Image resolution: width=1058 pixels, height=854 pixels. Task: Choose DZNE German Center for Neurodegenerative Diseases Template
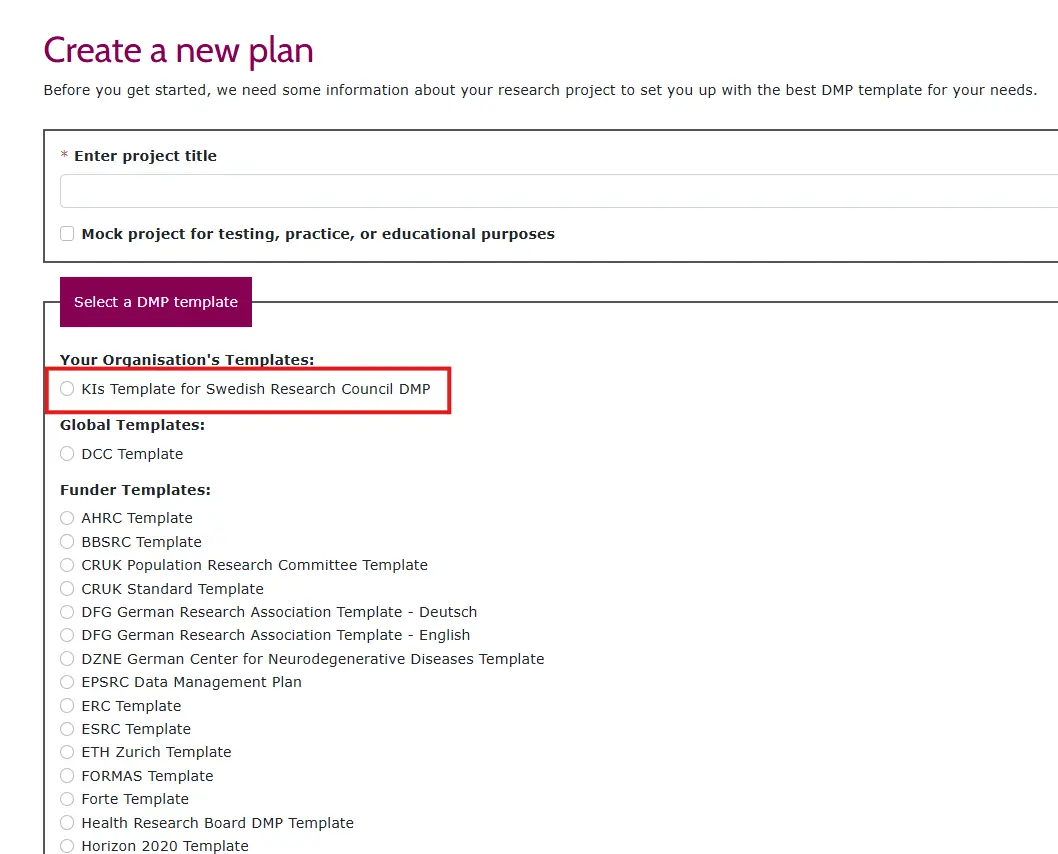click(67, 659)
